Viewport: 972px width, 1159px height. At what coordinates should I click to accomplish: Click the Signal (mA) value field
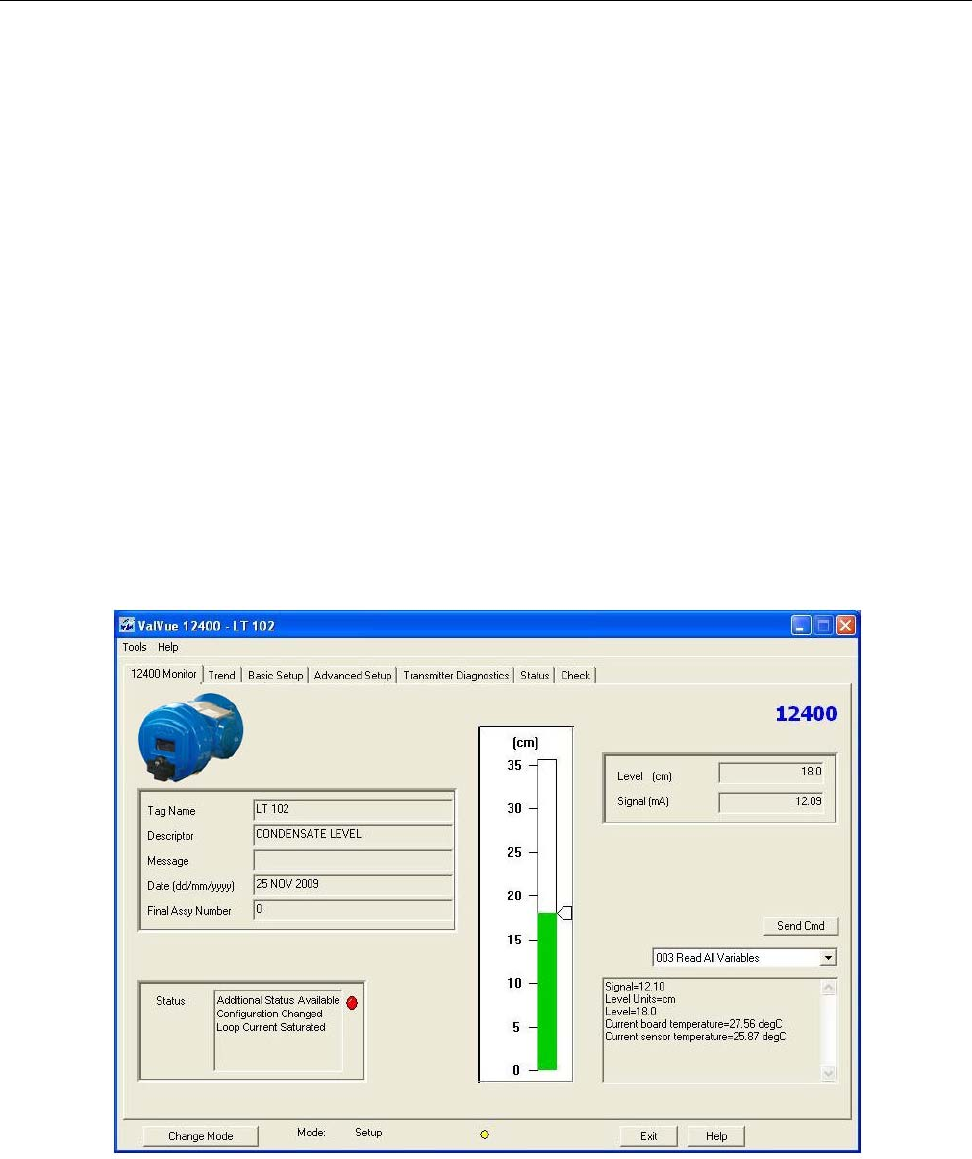(771, 802)
